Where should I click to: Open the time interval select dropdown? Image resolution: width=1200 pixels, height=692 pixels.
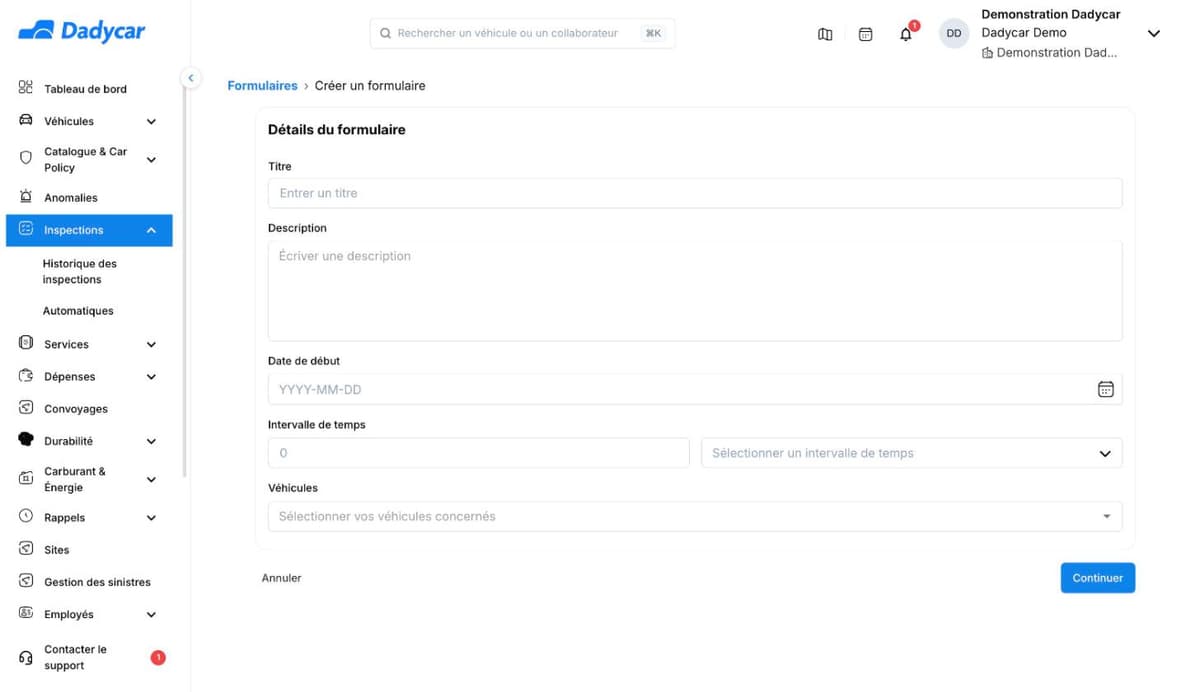[x=911, y=453]
